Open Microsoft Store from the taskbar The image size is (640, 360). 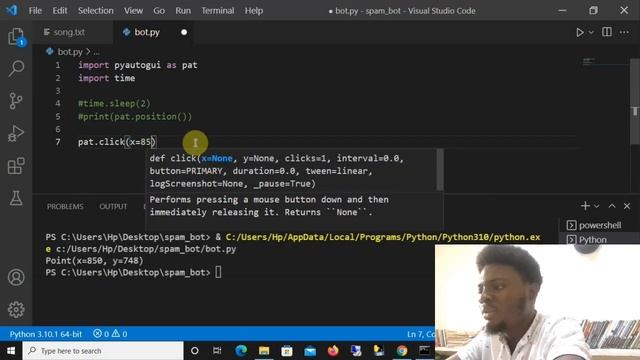287,351
